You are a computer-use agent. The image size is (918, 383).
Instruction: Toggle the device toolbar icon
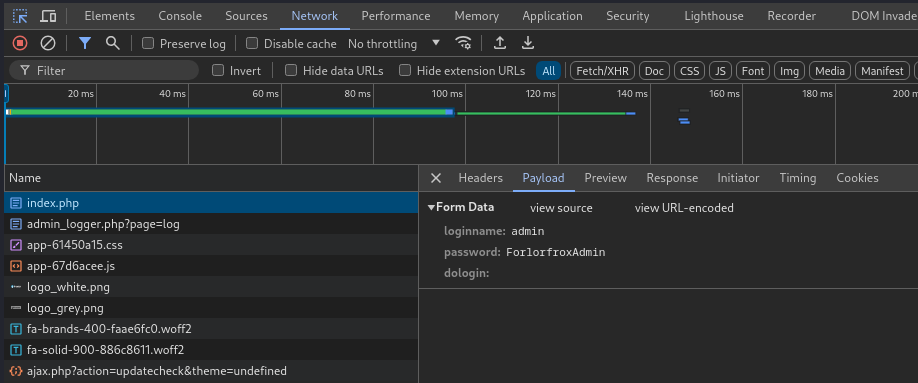click(48, 16)
